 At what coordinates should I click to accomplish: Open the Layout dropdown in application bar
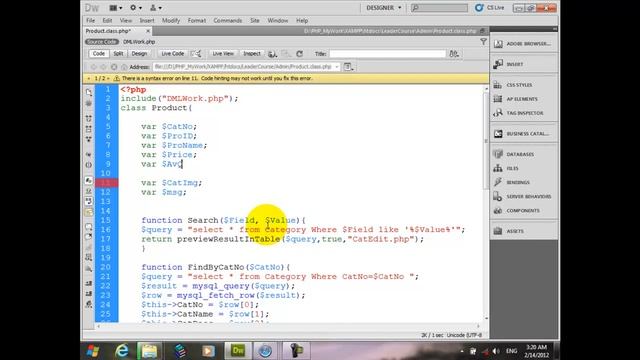[116, 8]
